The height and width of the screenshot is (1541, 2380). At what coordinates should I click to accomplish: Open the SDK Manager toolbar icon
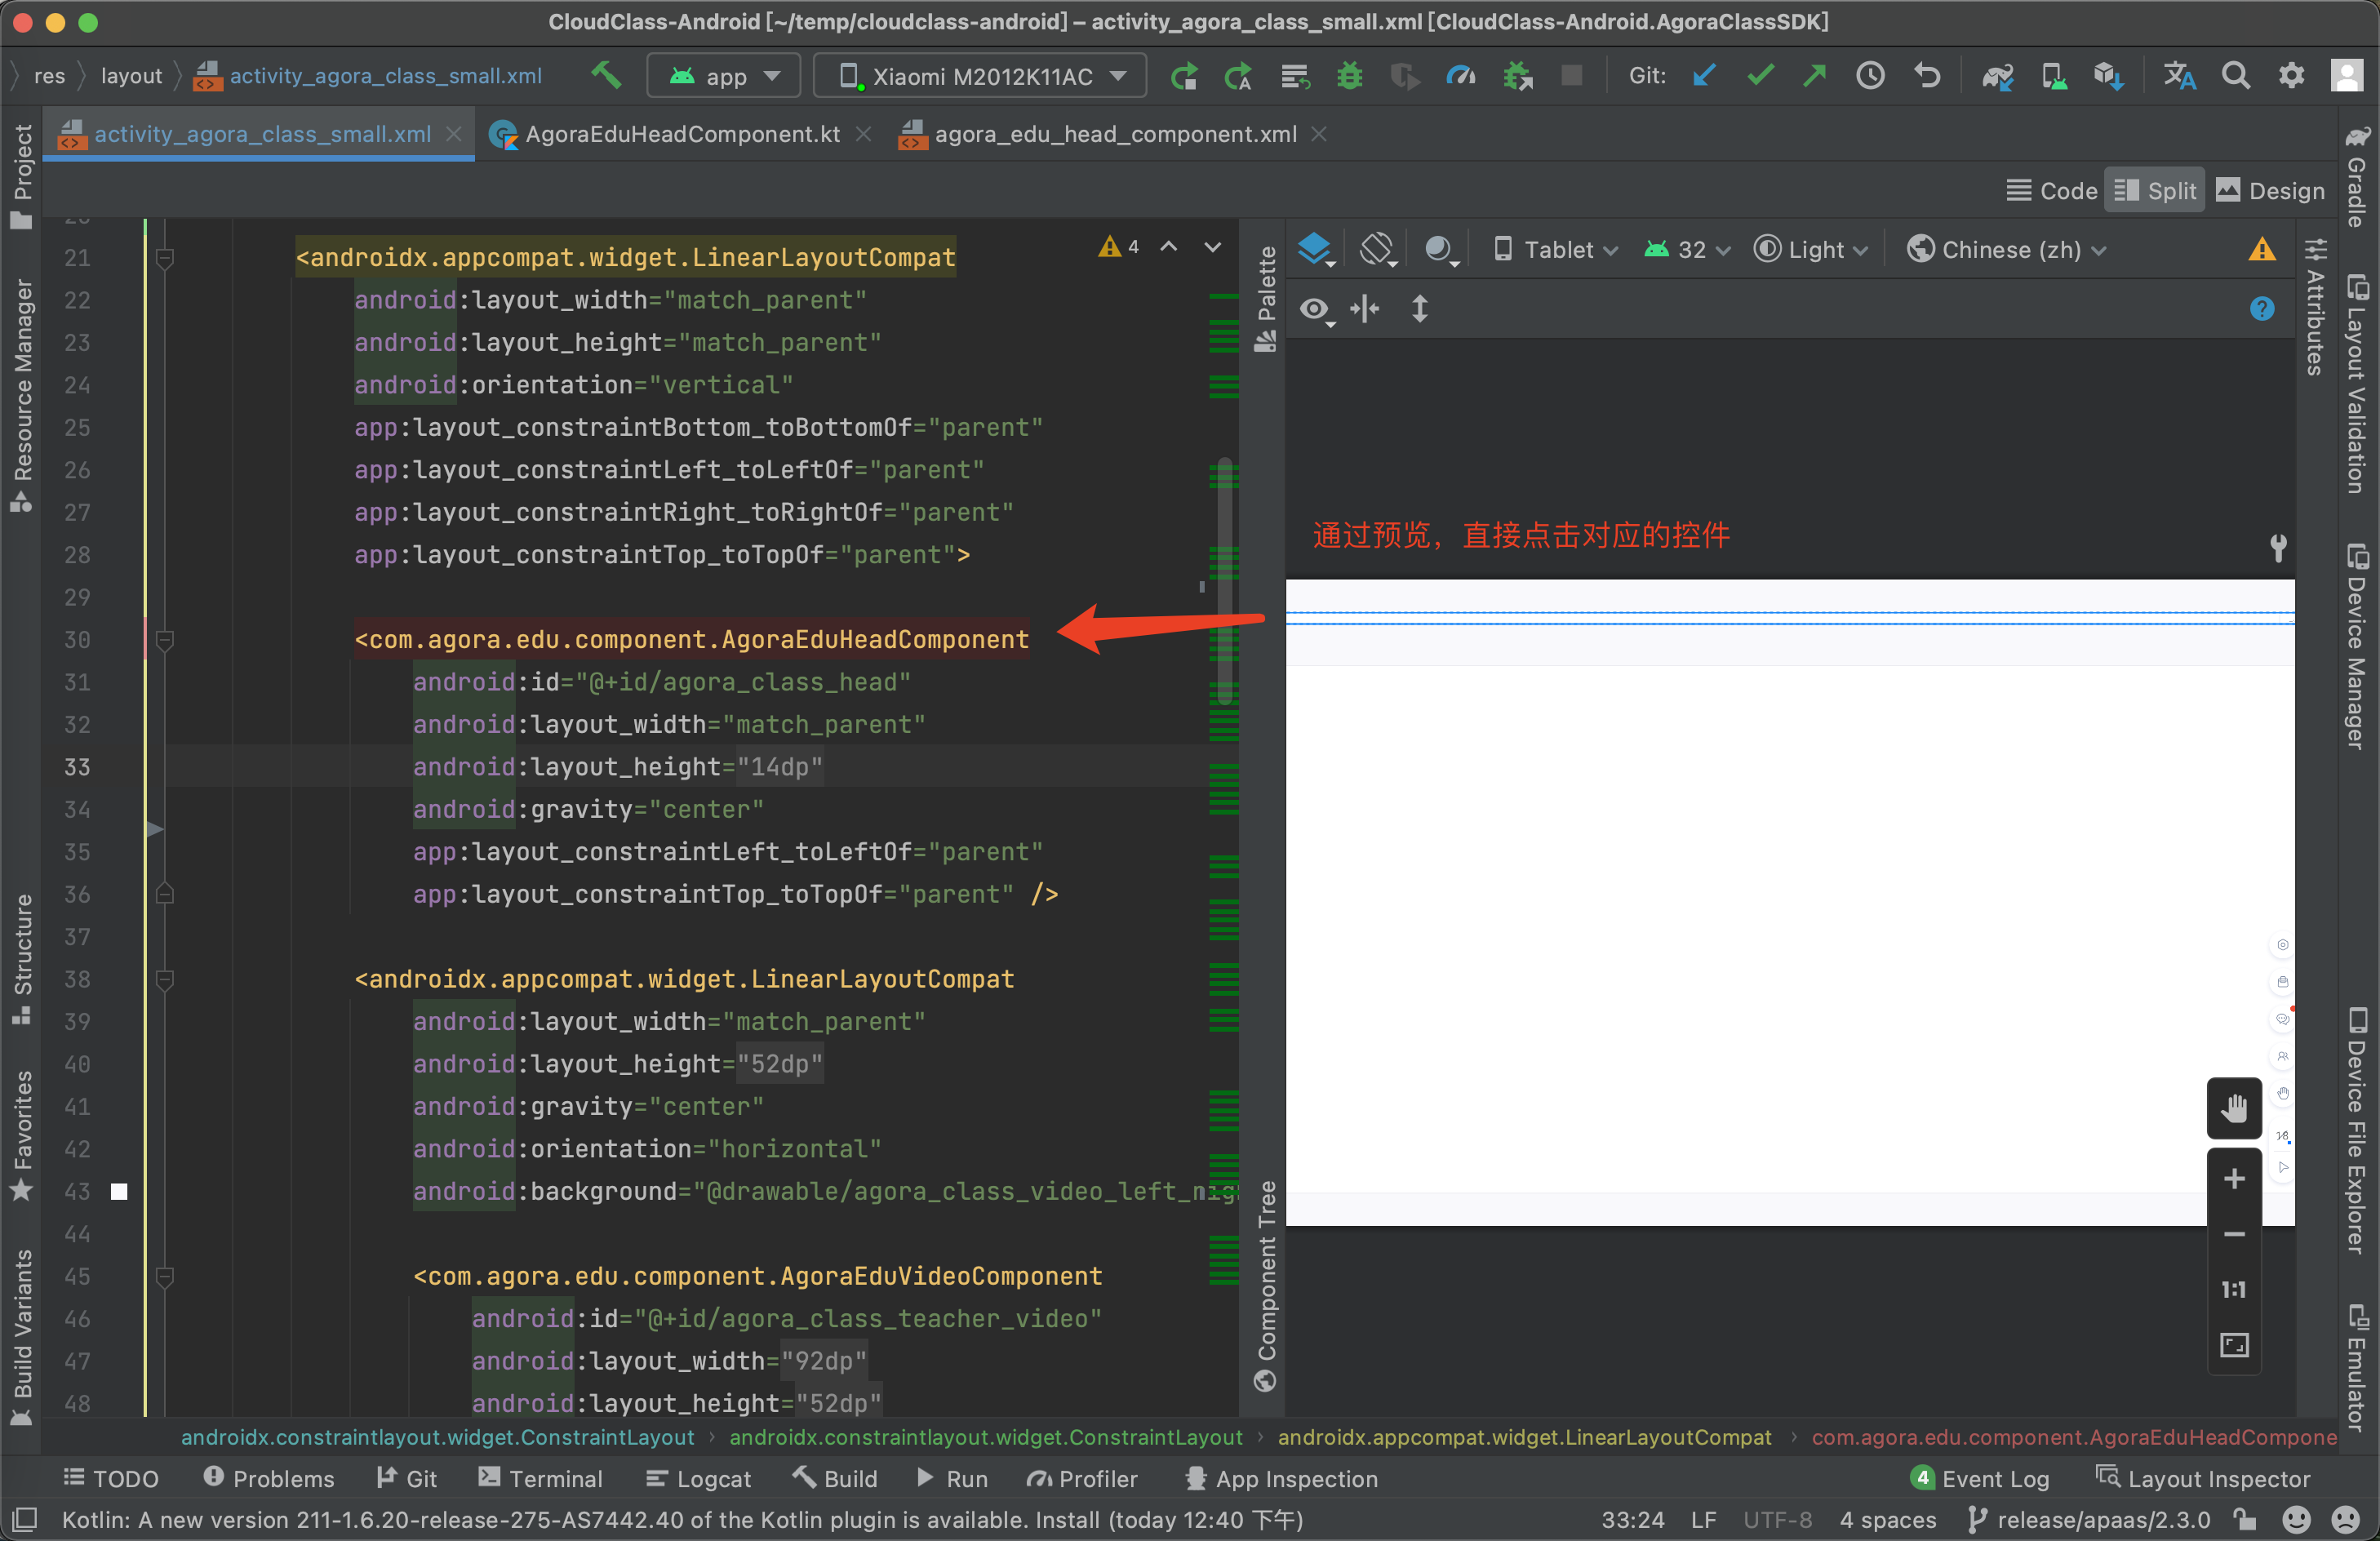tap(2108, 76)
